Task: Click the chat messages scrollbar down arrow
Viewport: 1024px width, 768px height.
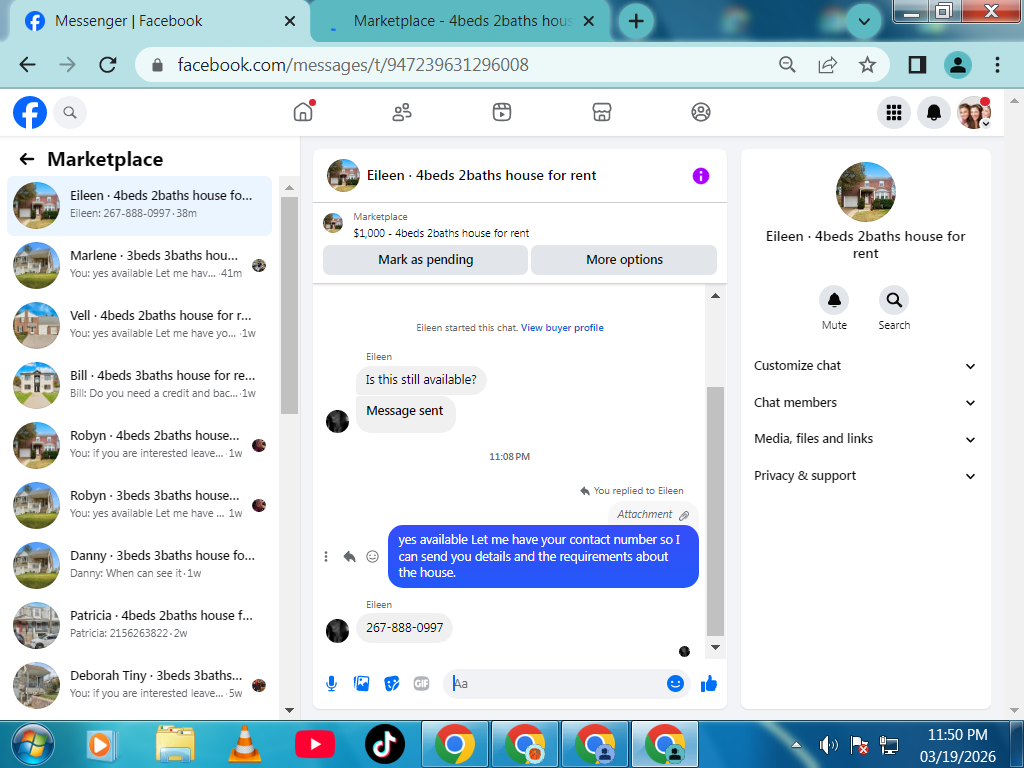Action: [x=716, y=647]
